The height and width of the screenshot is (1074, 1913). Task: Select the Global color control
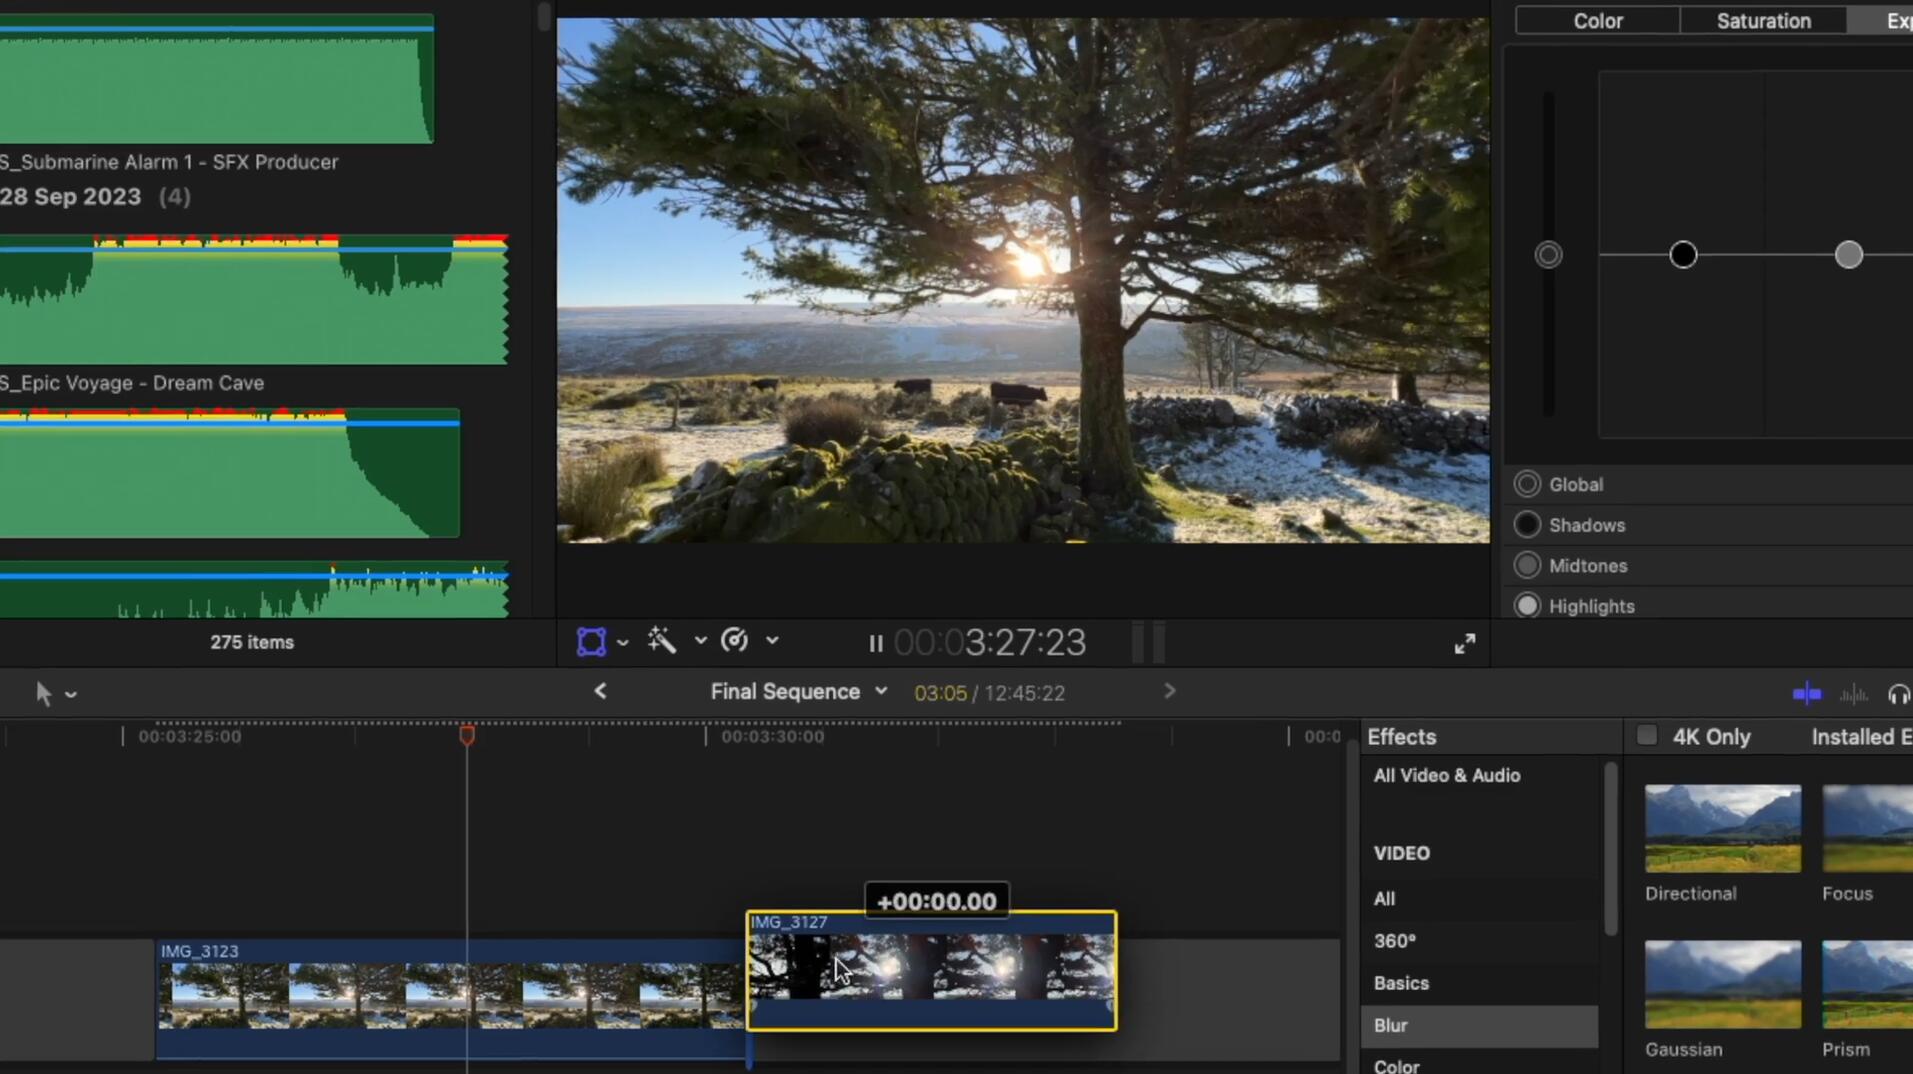[x=1527, y=484]
